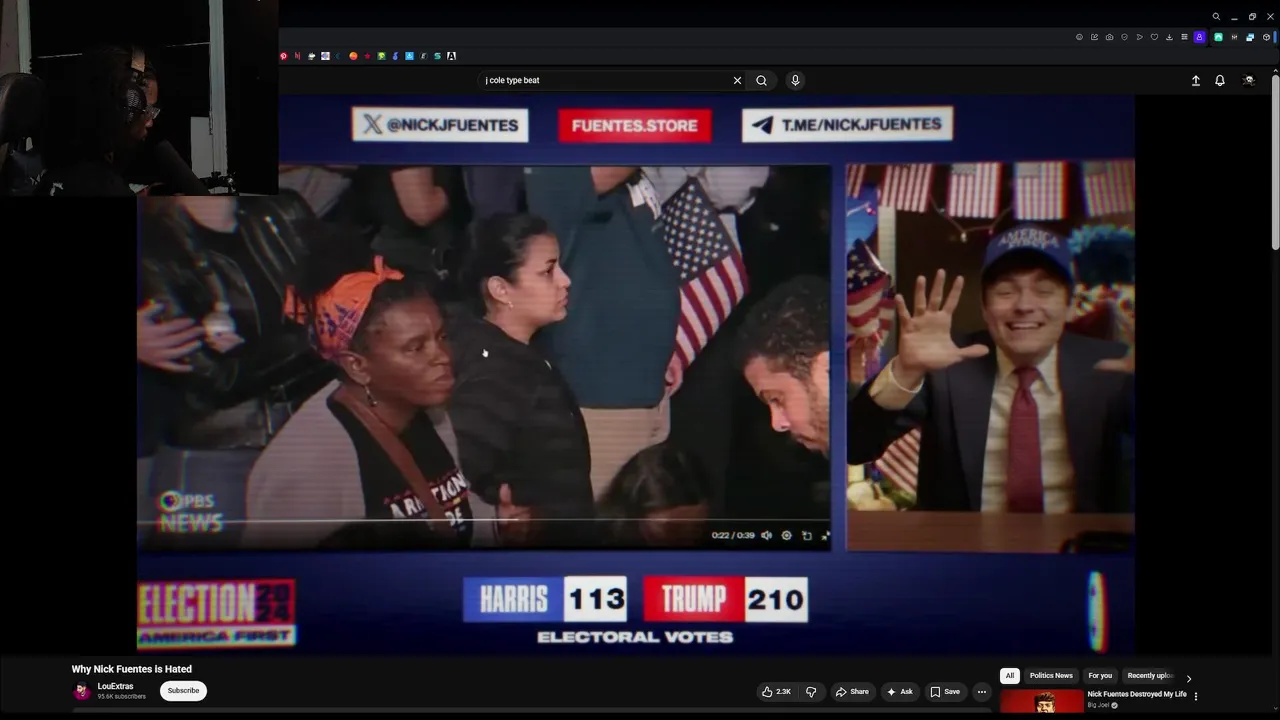Clear the search query with the X
This screenshot has height=720, width=1280.
tap(738, 80)
